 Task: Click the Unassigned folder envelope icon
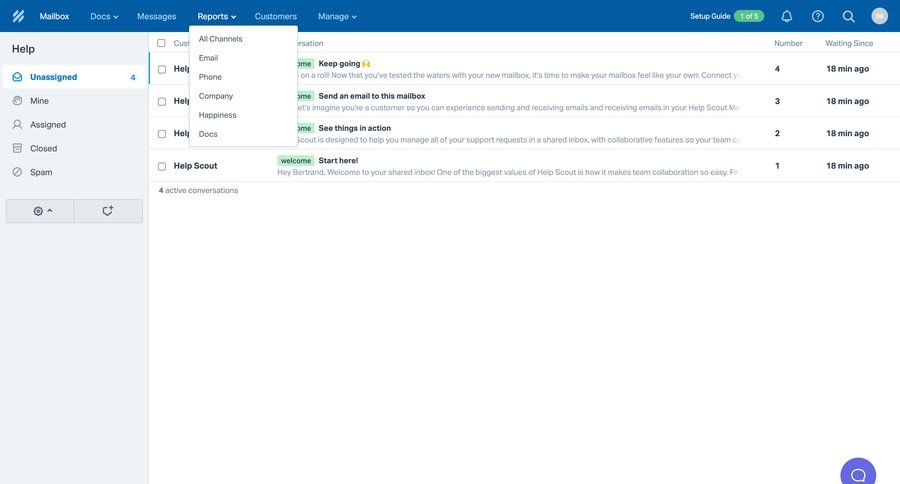(x=17, y=77)
